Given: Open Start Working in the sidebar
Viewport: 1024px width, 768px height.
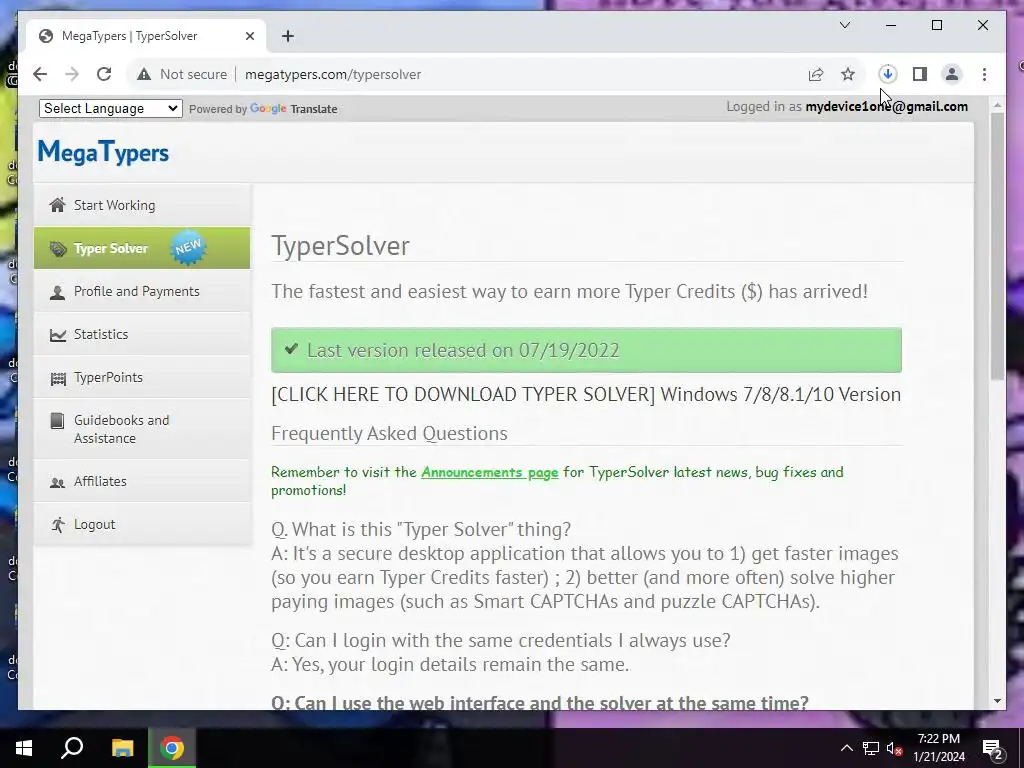Looking at the screenshot, I should click(142, 205).
